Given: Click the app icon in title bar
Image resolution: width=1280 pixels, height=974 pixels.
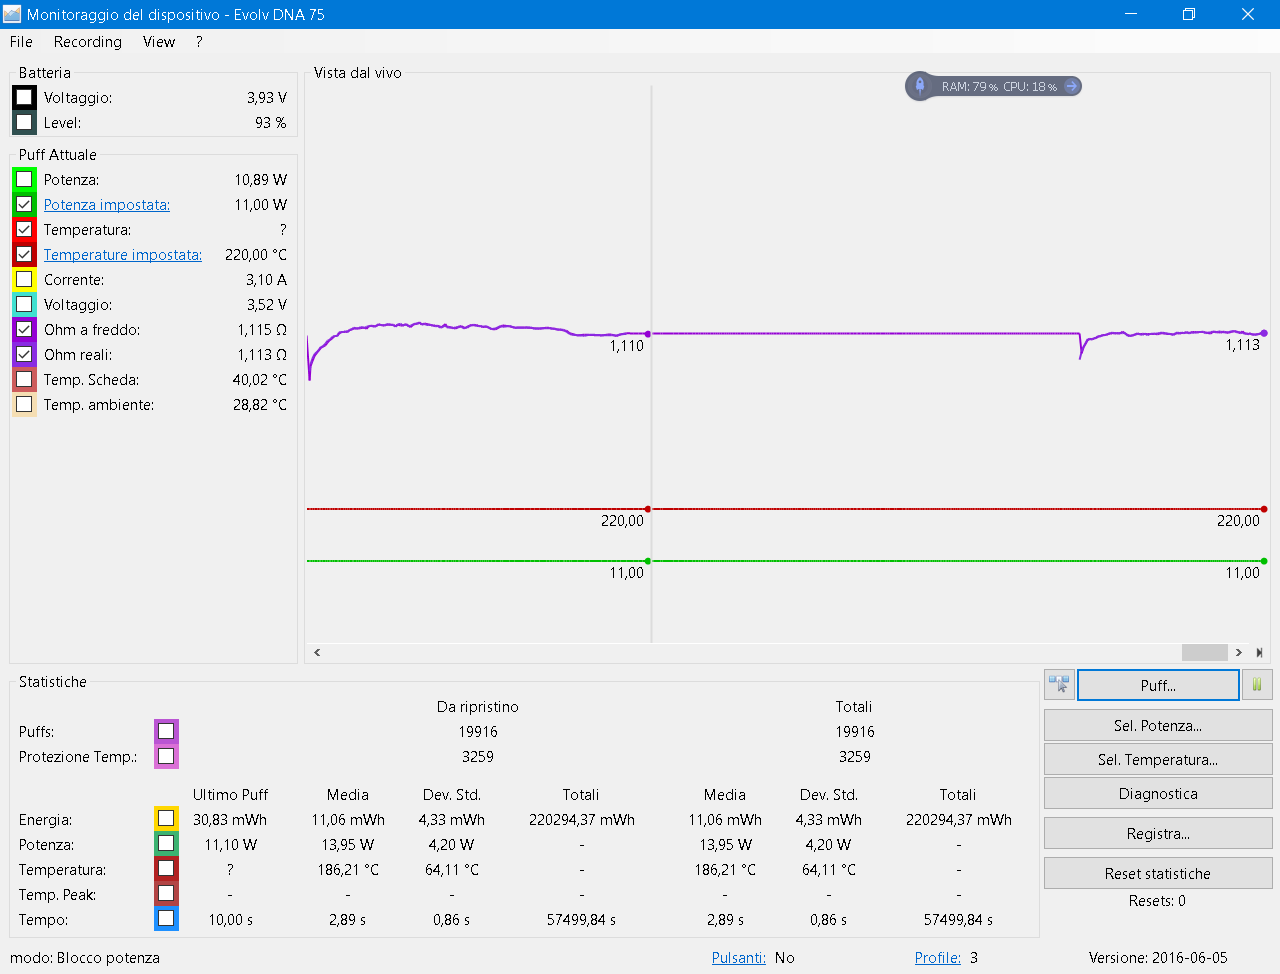Looking at the screenshot, I should pos(12,14).
